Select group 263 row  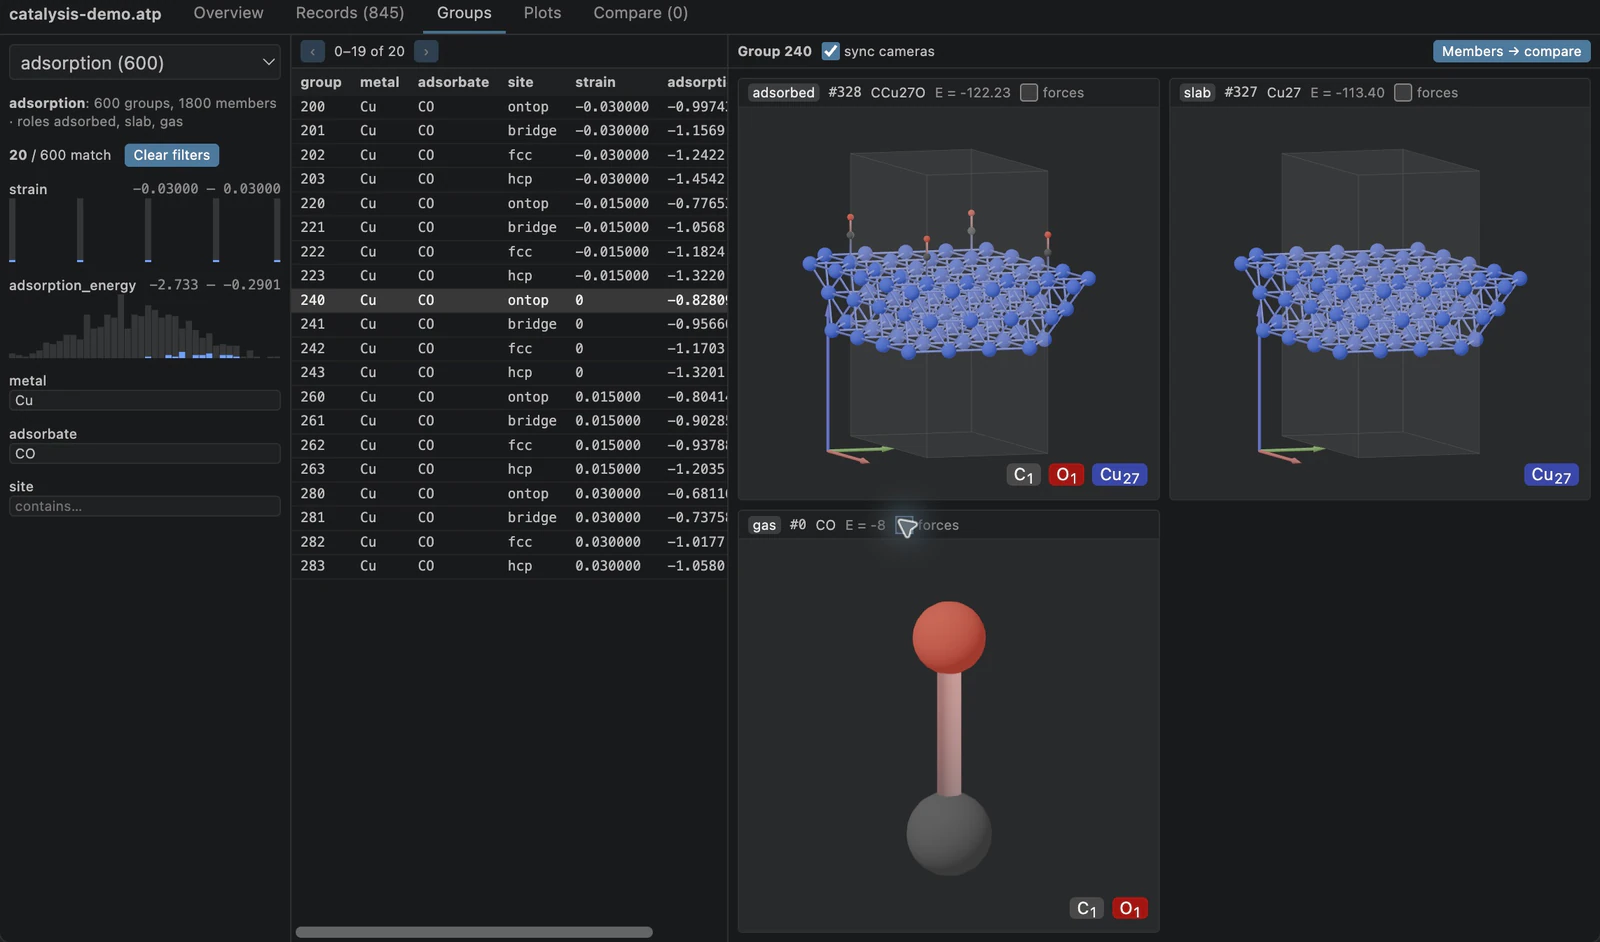(510, 469)
